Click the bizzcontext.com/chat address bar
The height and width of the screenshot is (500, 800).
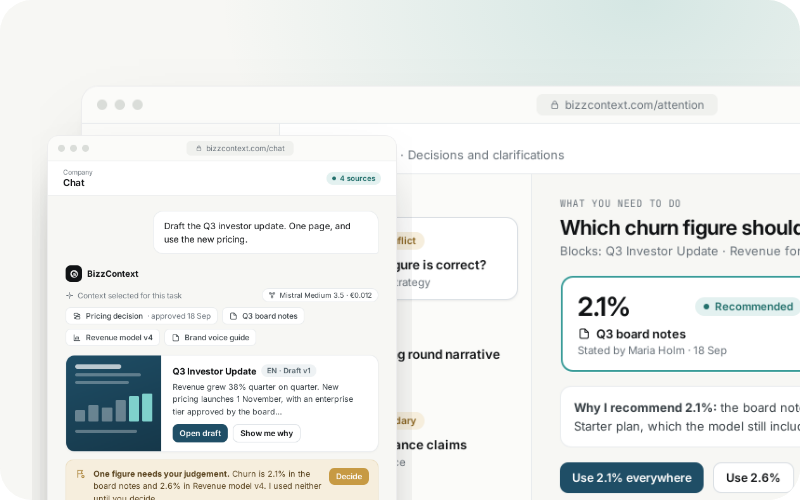coord(240,148)
